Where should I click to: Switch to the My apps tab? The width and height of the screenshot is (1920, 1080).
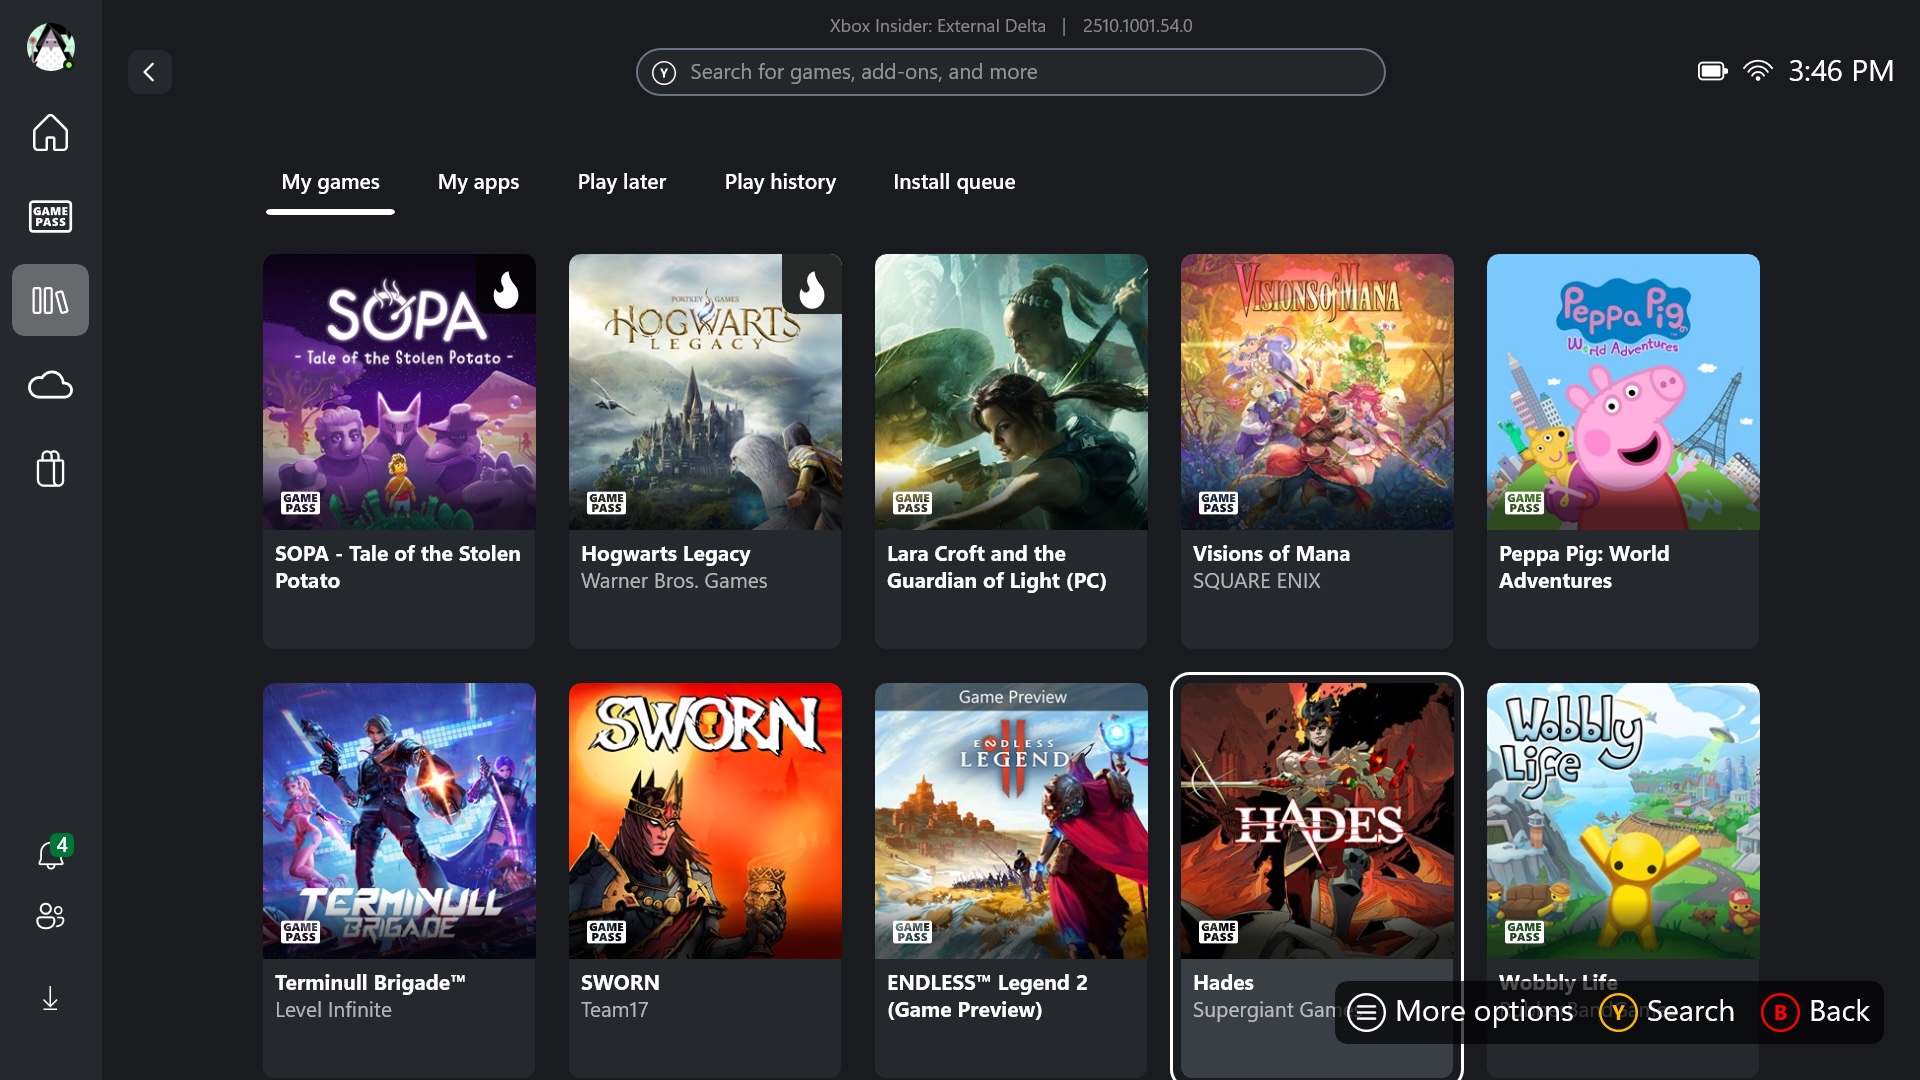pos(478,182)
